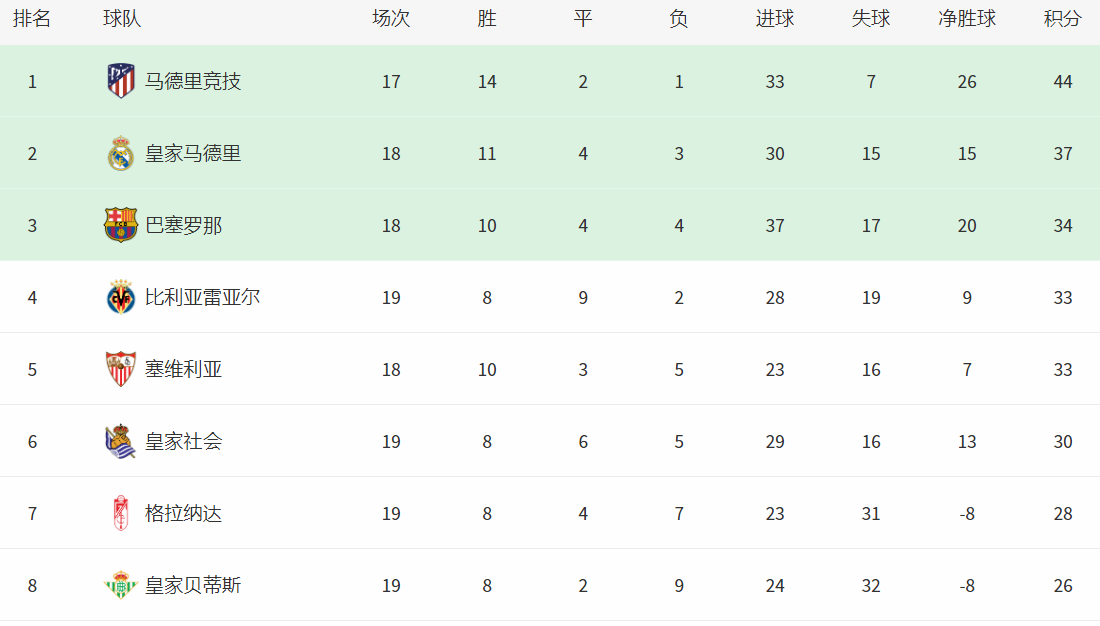This screenshot has width=1100, height=626.
Task: Click the 积分 column header
Action: point(1062,19)
